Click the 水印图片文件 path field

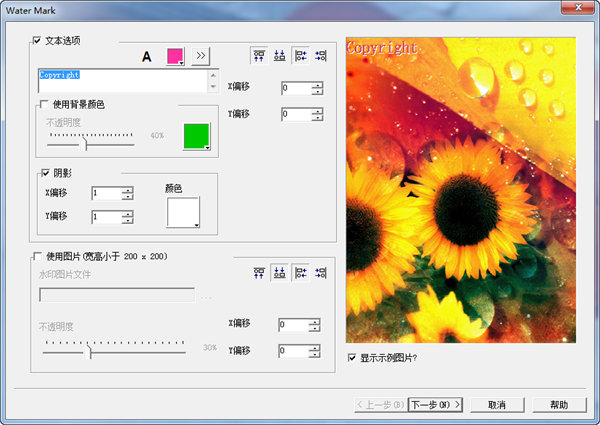(117, 295)
